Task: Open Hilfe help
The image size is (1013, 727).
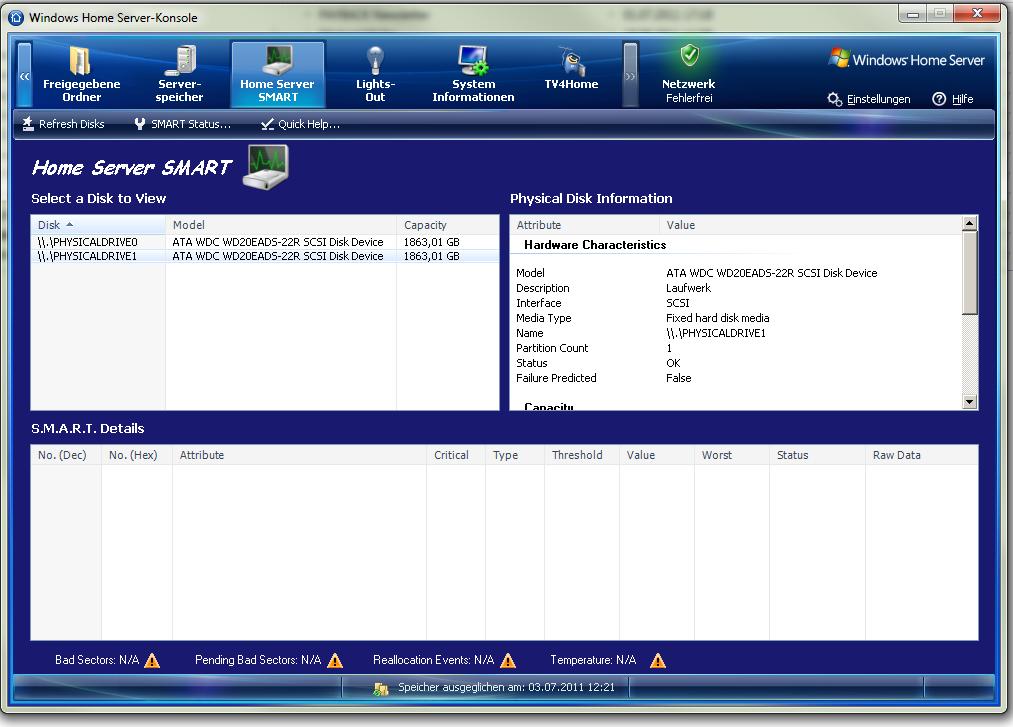Action: [953, 99]
